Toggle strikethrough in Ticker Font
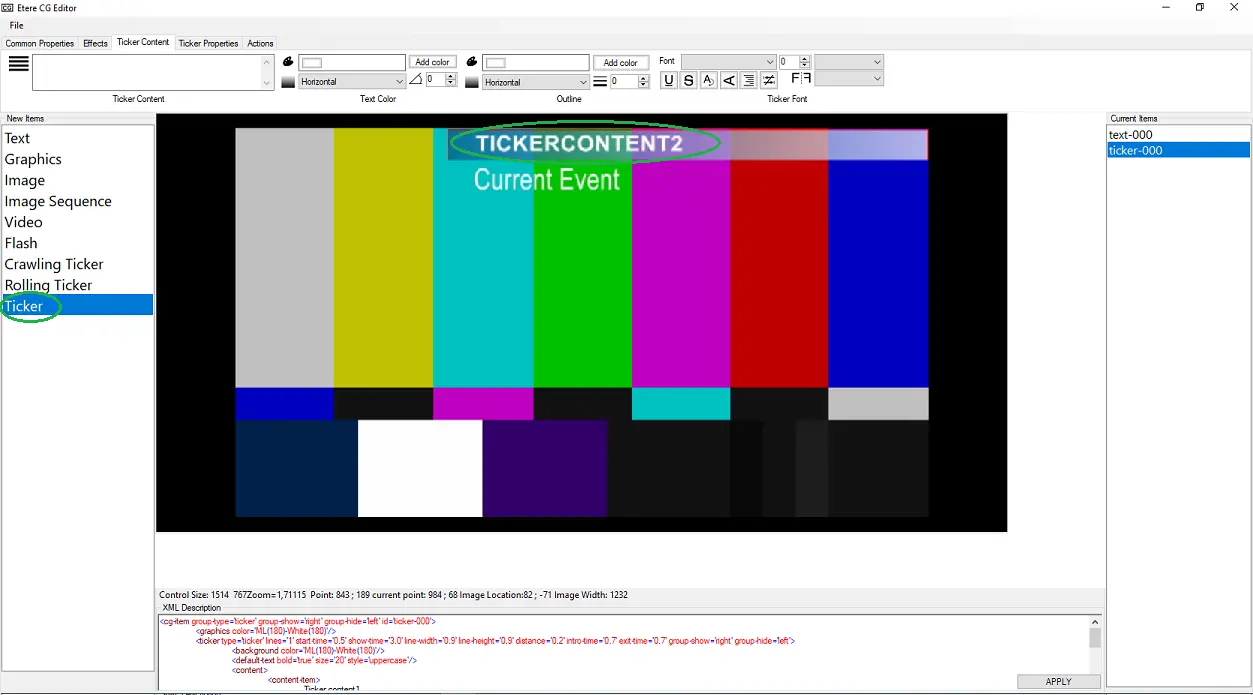Viewport: 1253px width, 695px height. click(x=689, y=81)
